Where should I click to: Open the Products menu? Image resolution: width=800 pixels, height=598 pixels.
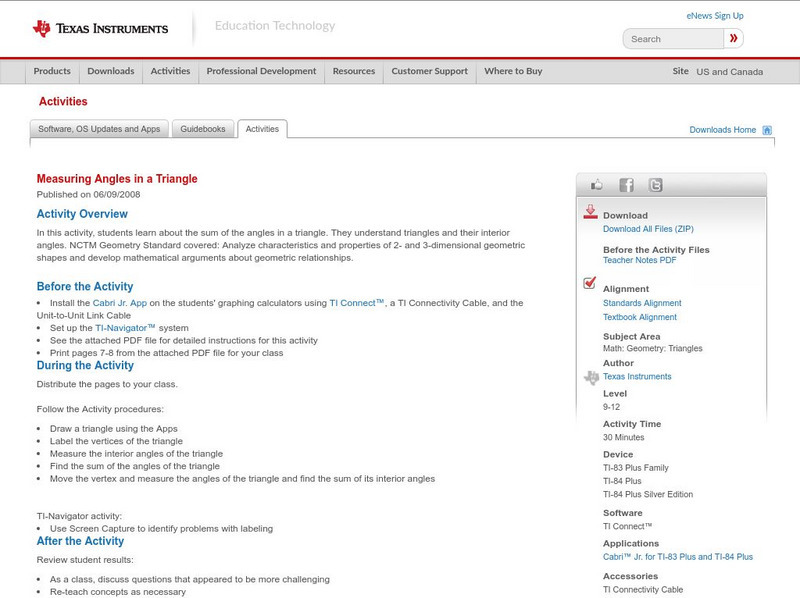click(x=52, y=71)
